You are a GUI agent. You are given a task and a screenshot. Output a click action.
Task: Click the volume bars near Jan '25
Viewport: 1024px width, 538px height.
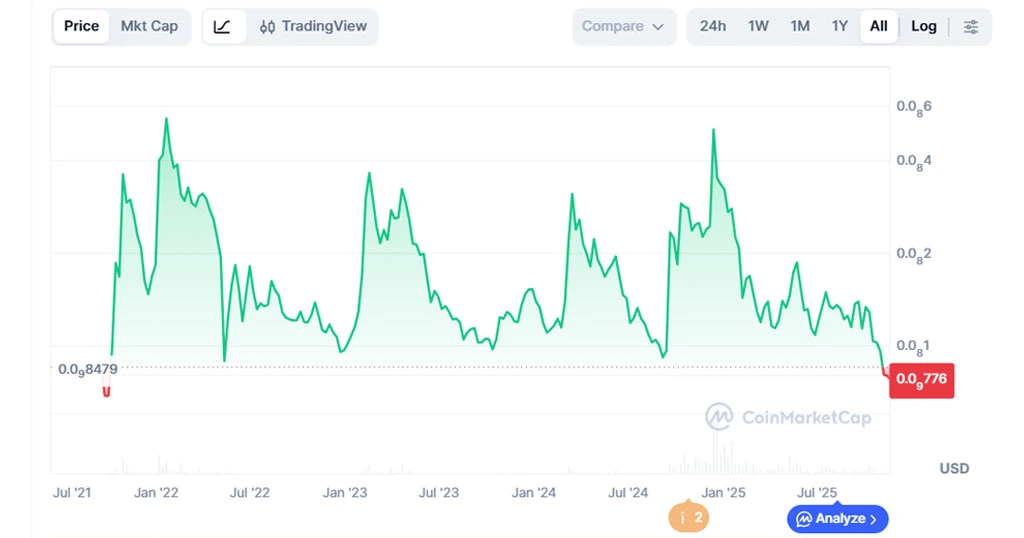click(x=714, y=455)
